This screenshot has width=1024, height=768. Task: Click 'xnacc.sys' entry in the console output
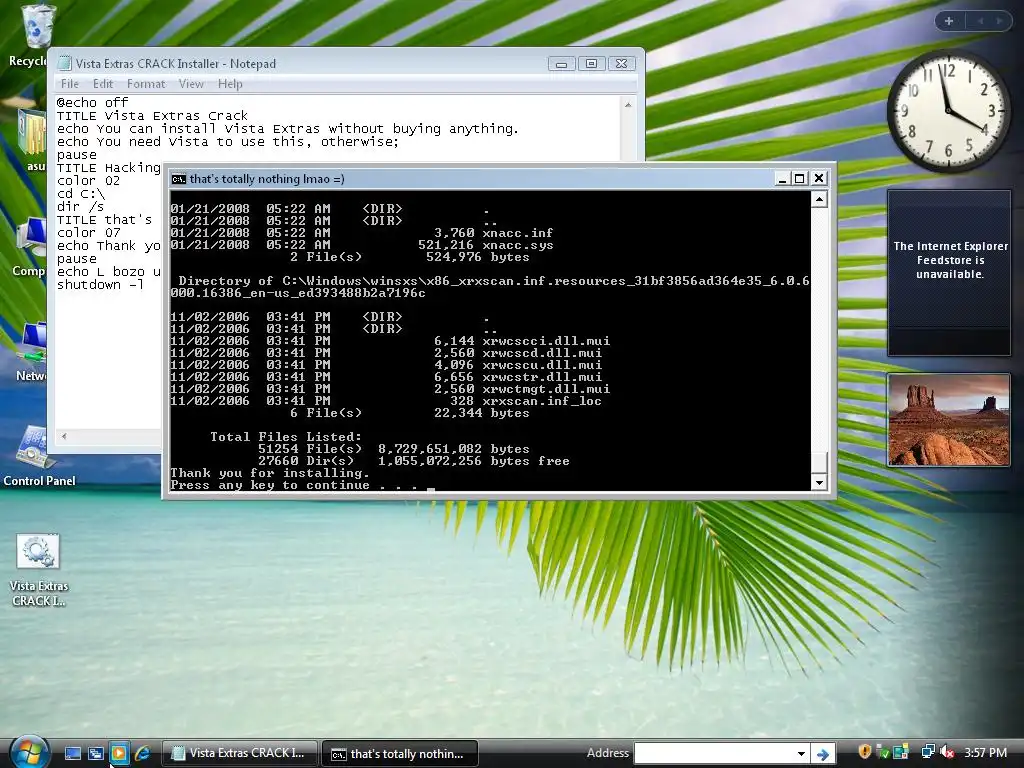point(517,245)
